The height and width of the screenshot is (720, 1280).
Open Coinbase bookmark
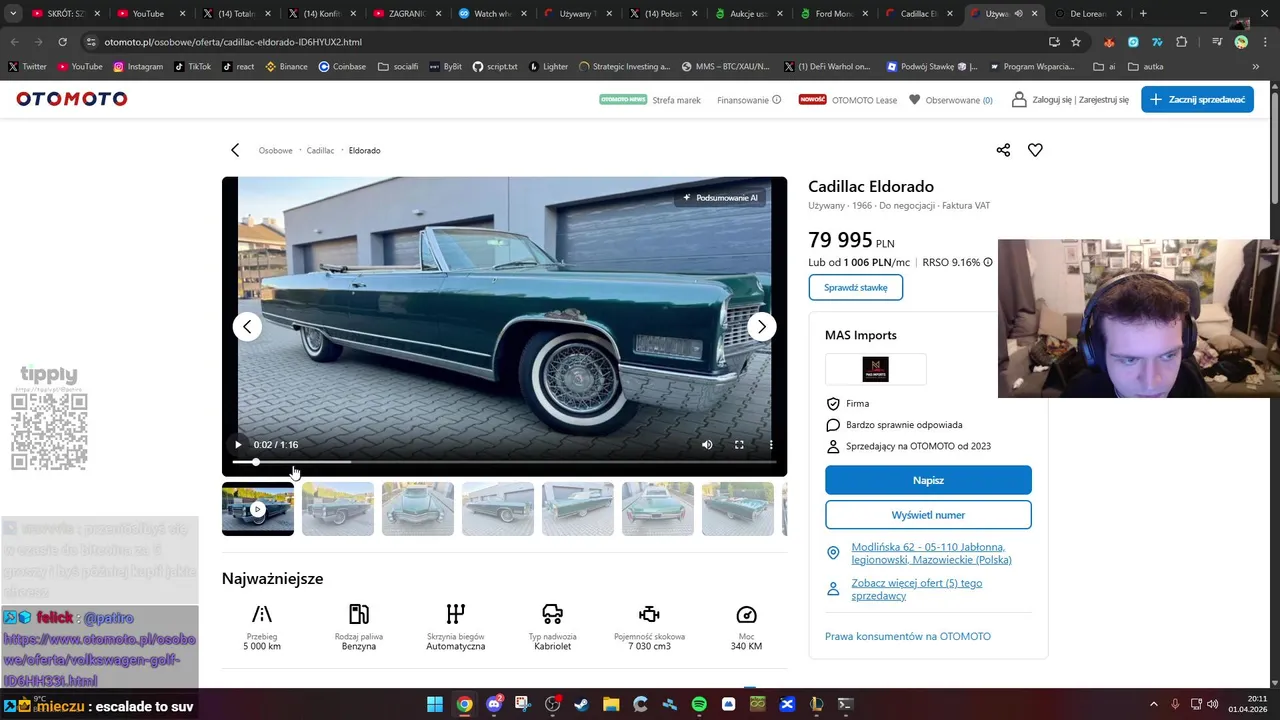[x=342, y=67]
